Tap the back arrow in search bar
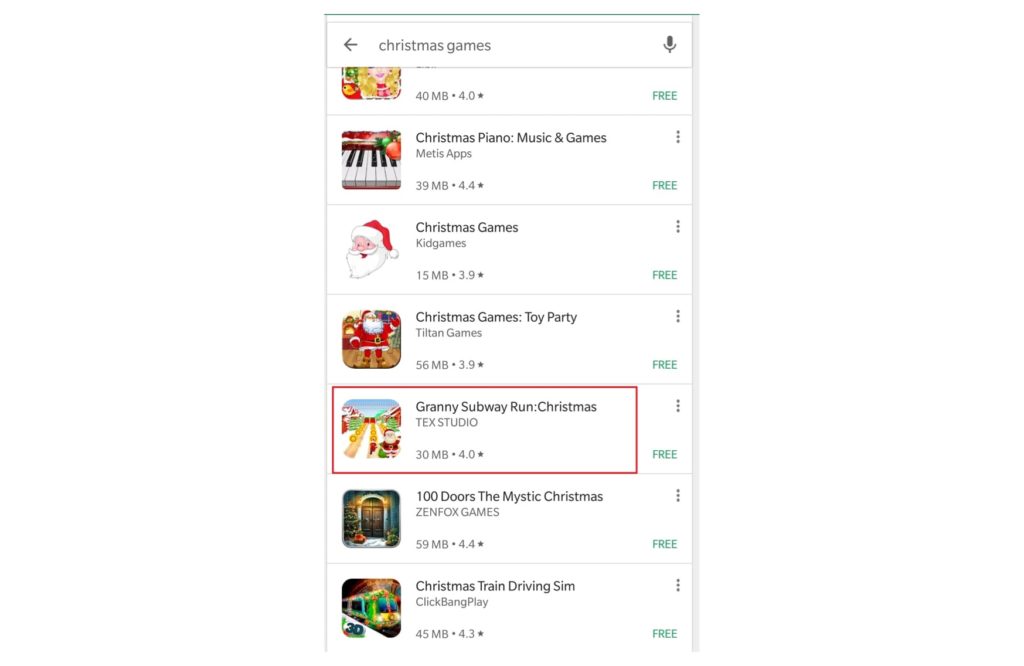1024x666 pixels. [x=351, y=44]
